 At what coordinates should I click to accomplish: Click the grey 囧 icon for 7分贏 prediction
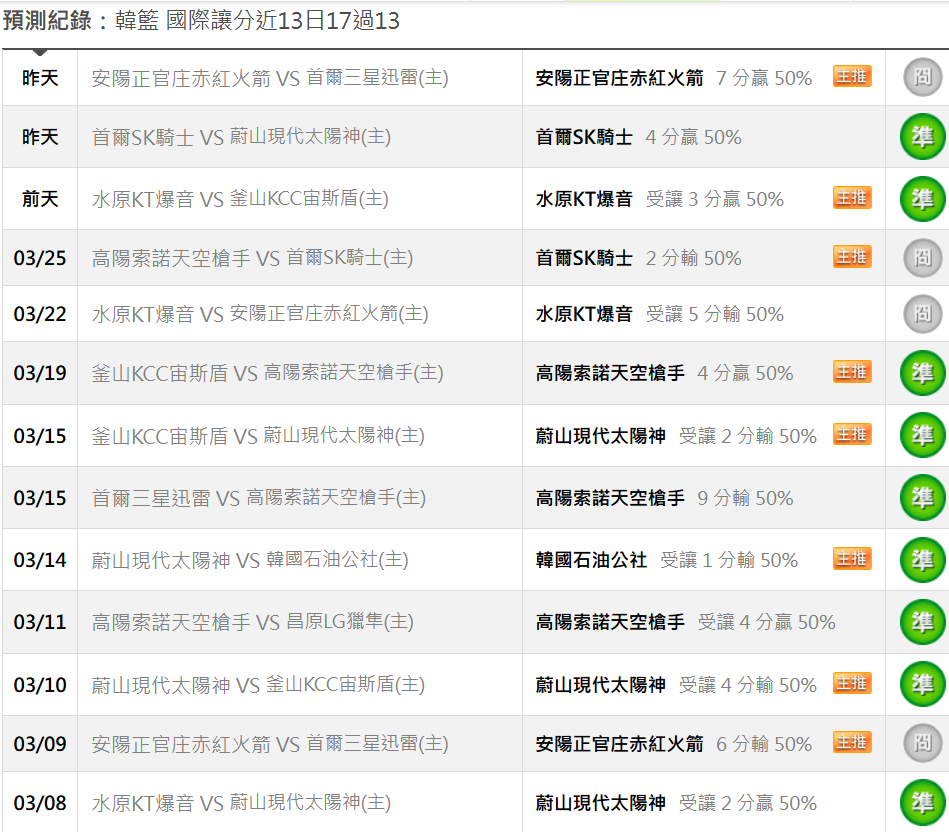[922, 77]
